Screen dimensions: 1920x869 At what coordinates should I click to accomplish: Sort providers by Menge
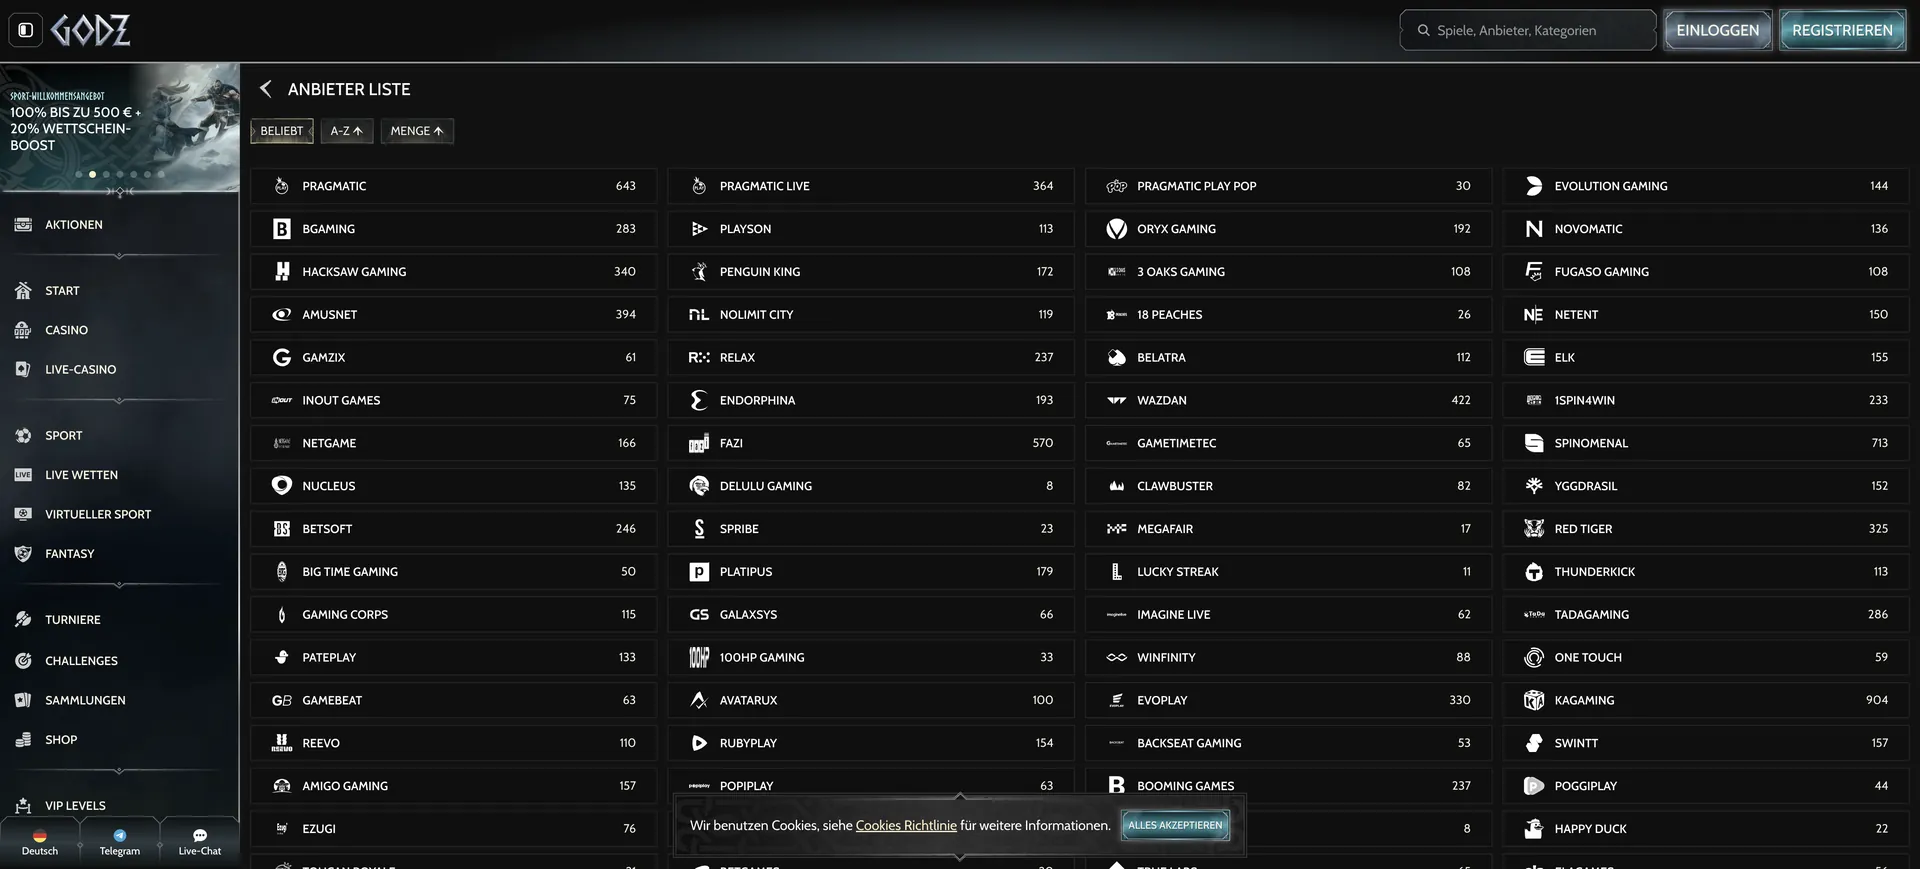(417, 131)
